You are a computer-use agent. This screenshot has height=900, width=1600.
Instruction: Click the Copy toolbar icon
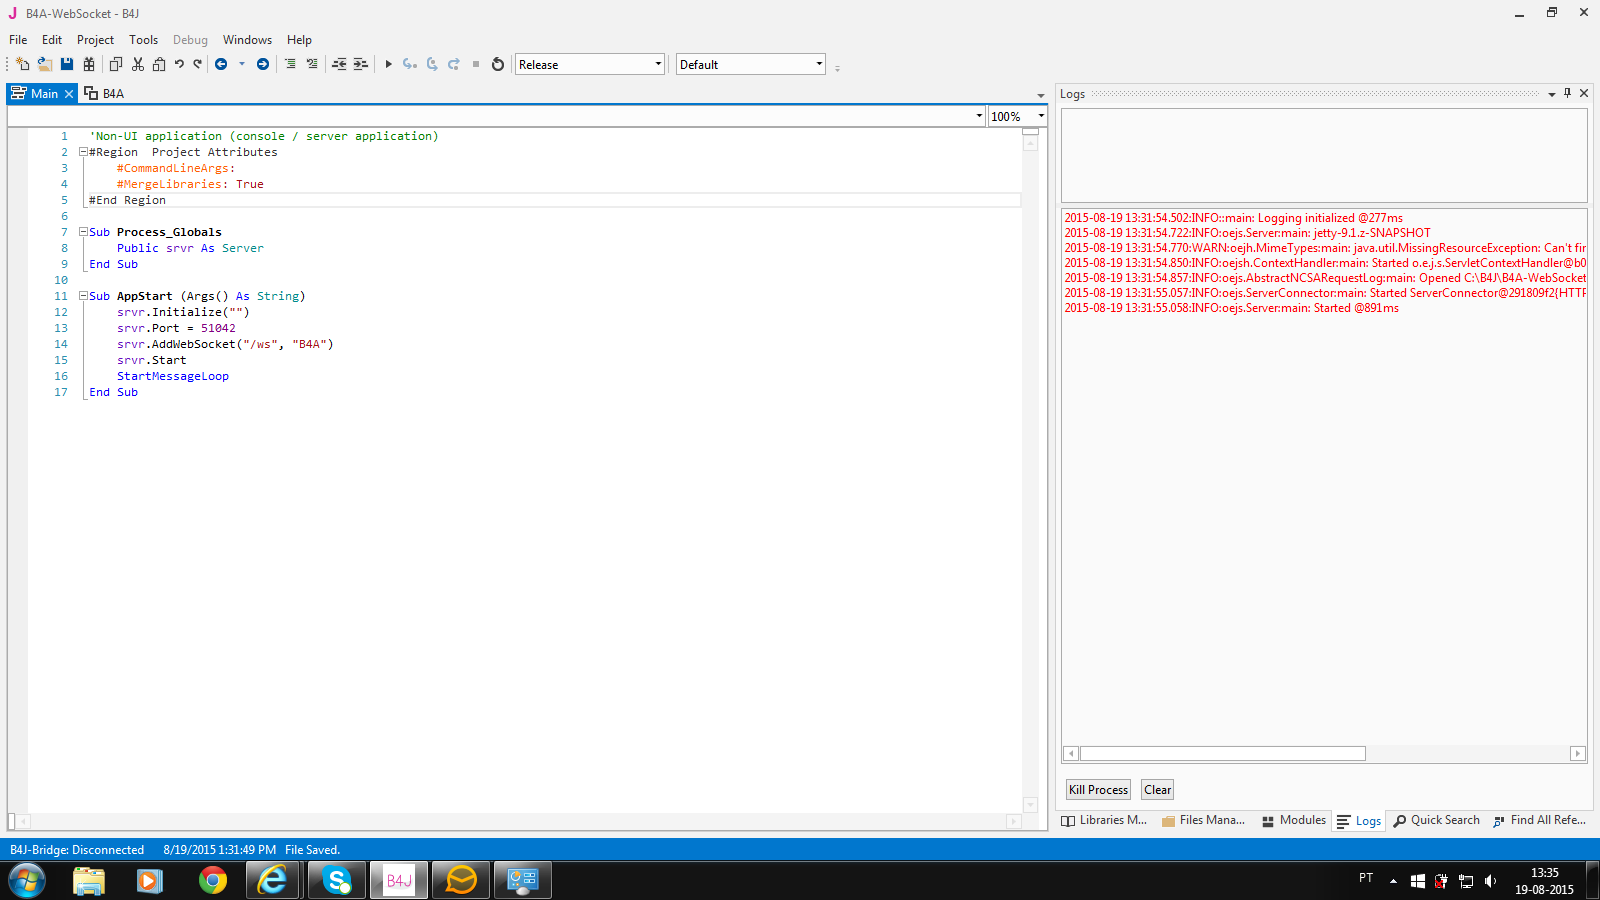115,64
